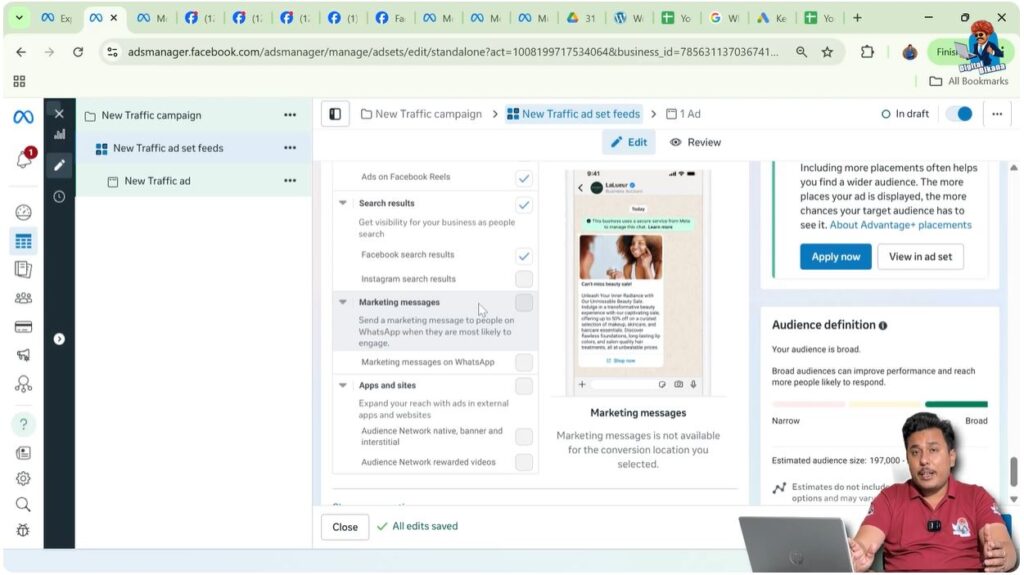Switch to Edit tab
The image size is (1024, 575).
pyautogui.click(x=628, y=142)
